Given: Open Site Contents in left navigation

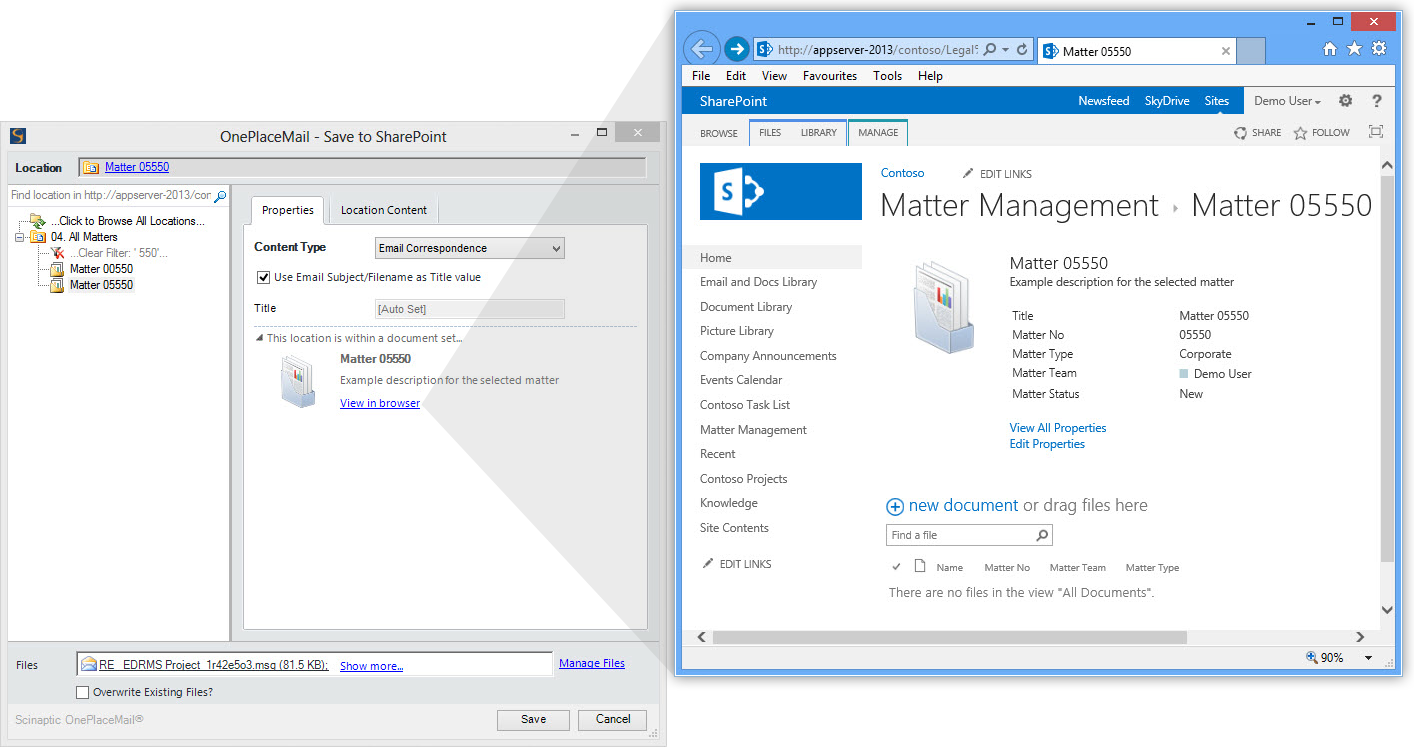Looking at the screenshot, I should click(734, 528).
